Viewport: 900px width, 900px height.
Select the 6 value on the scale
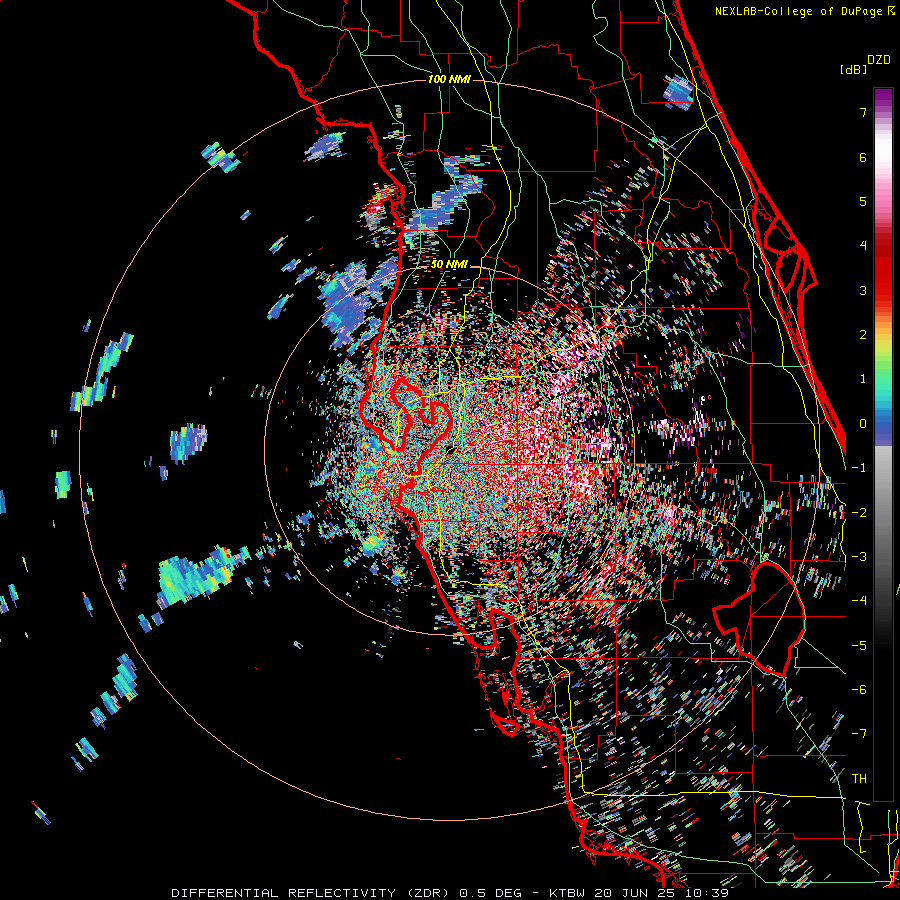click(863, 157)
